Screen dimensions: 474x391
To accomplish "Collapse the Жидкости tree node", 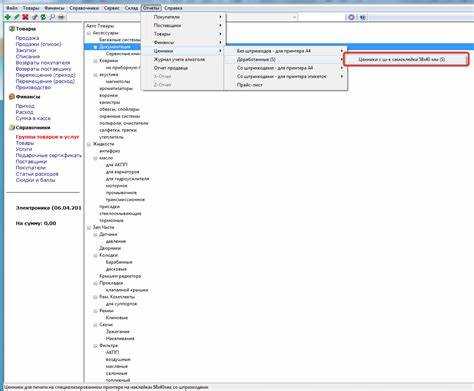I will coord(89,144).
